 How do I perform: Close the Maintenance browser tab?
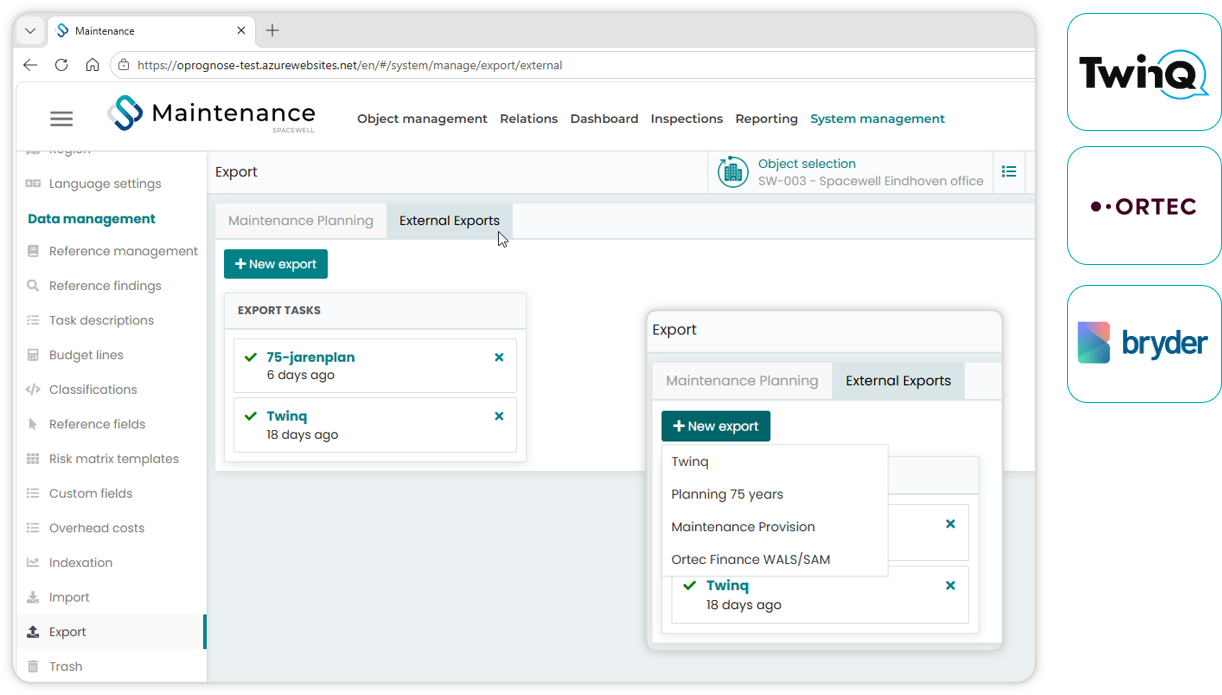point(241,31)
